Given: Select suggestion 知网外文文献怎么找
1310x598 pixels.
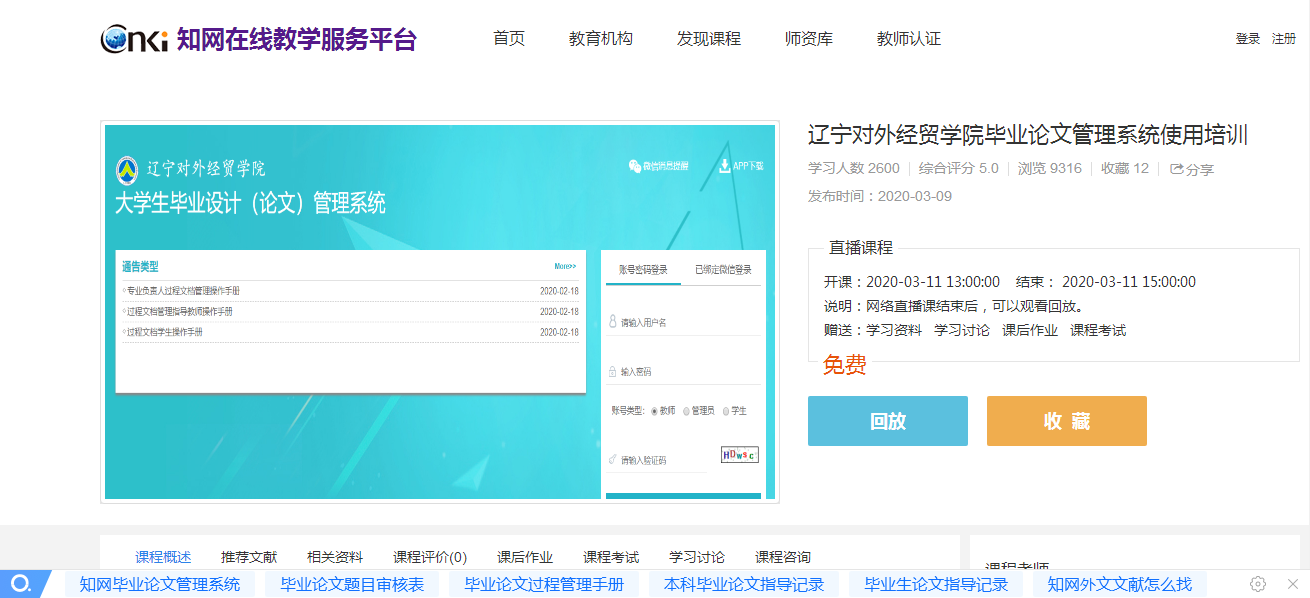Looking at the screenshot, I should point(1120,584).
